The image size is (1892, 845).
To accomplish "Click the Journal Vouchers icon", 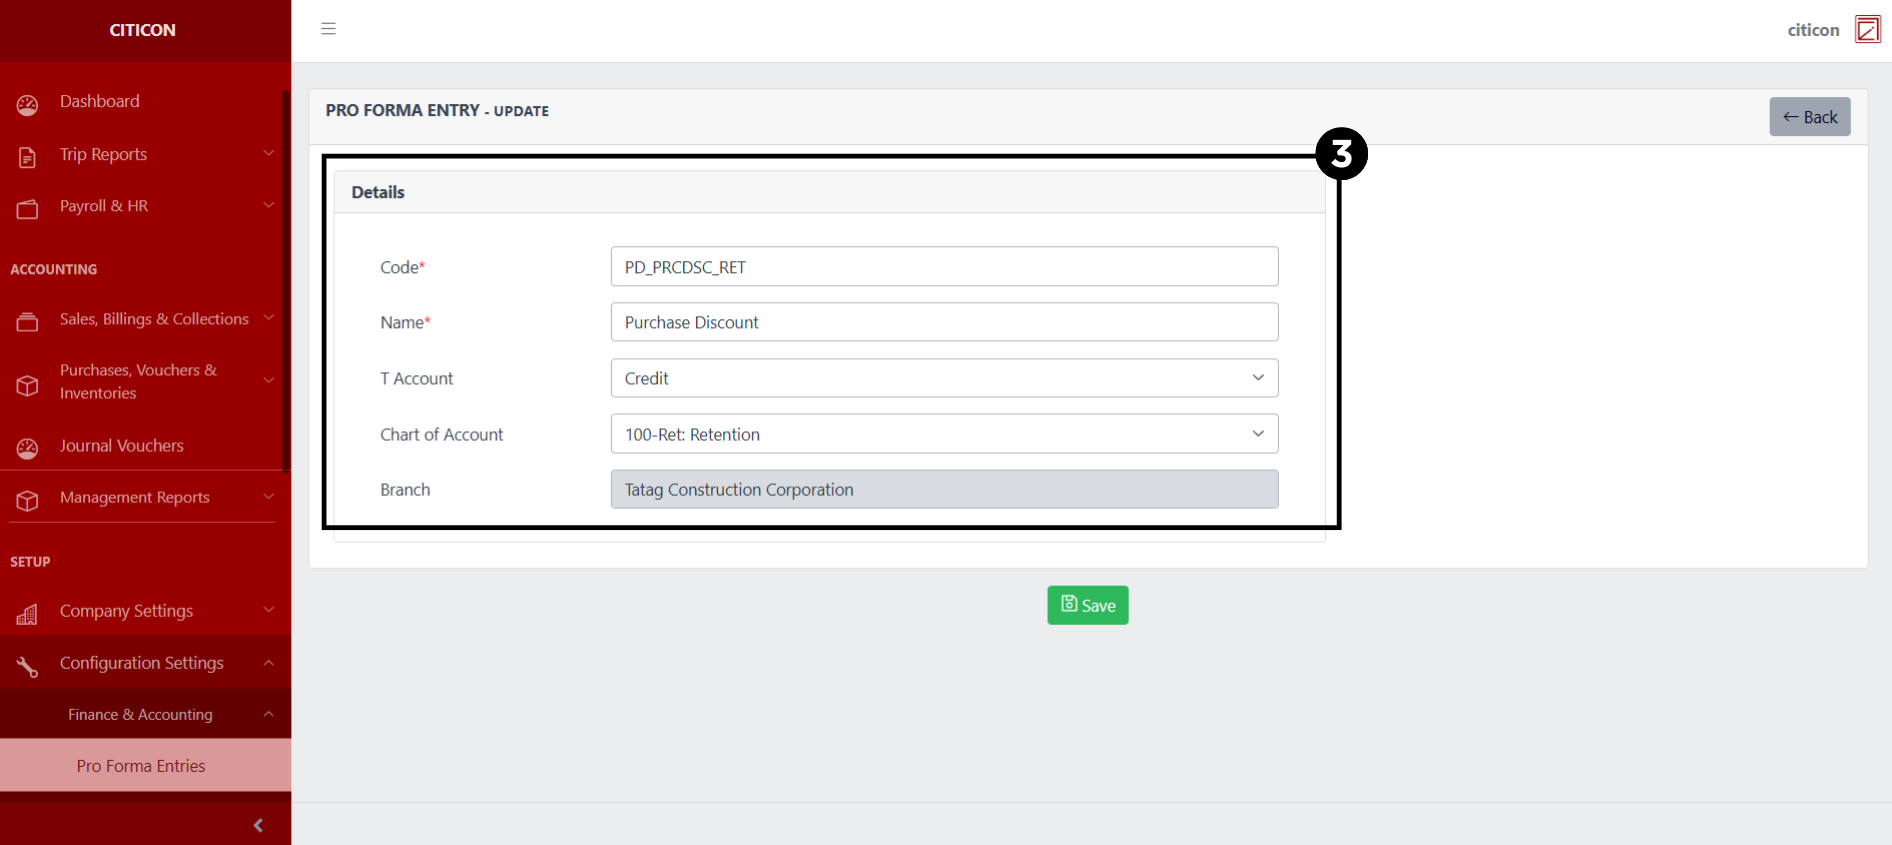I will pyautogui.click(x=27, y=448).
